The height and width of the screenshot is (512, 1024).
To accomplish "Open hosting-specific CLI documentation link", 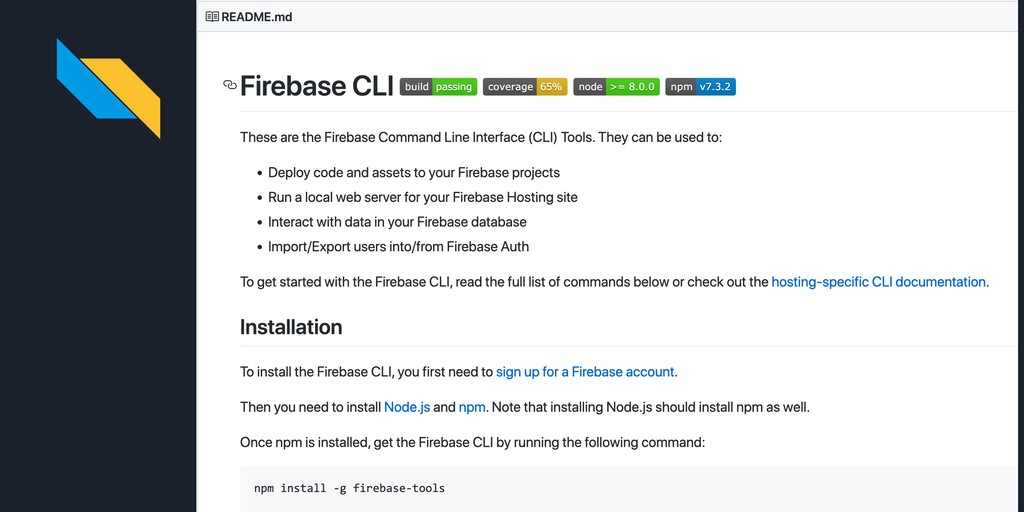I will [x=878, y=282].
